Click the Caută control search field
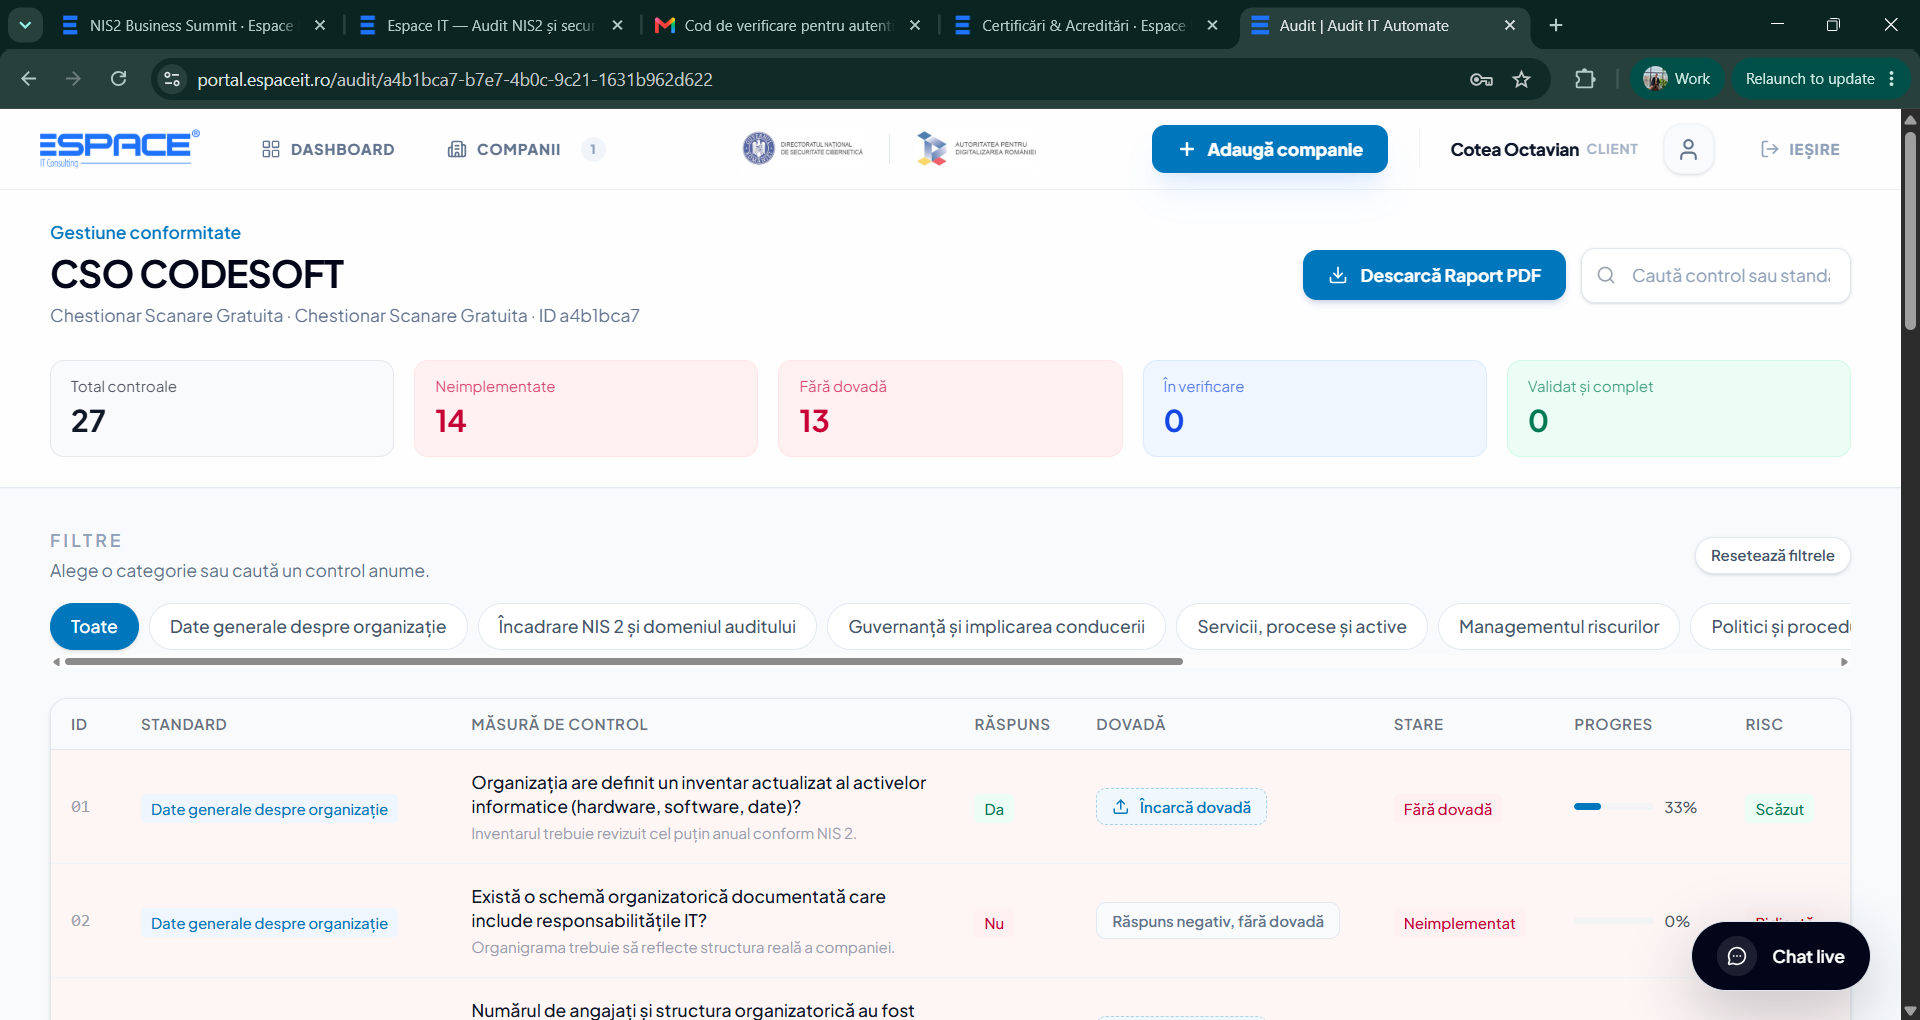 [x=1716, y=275]
